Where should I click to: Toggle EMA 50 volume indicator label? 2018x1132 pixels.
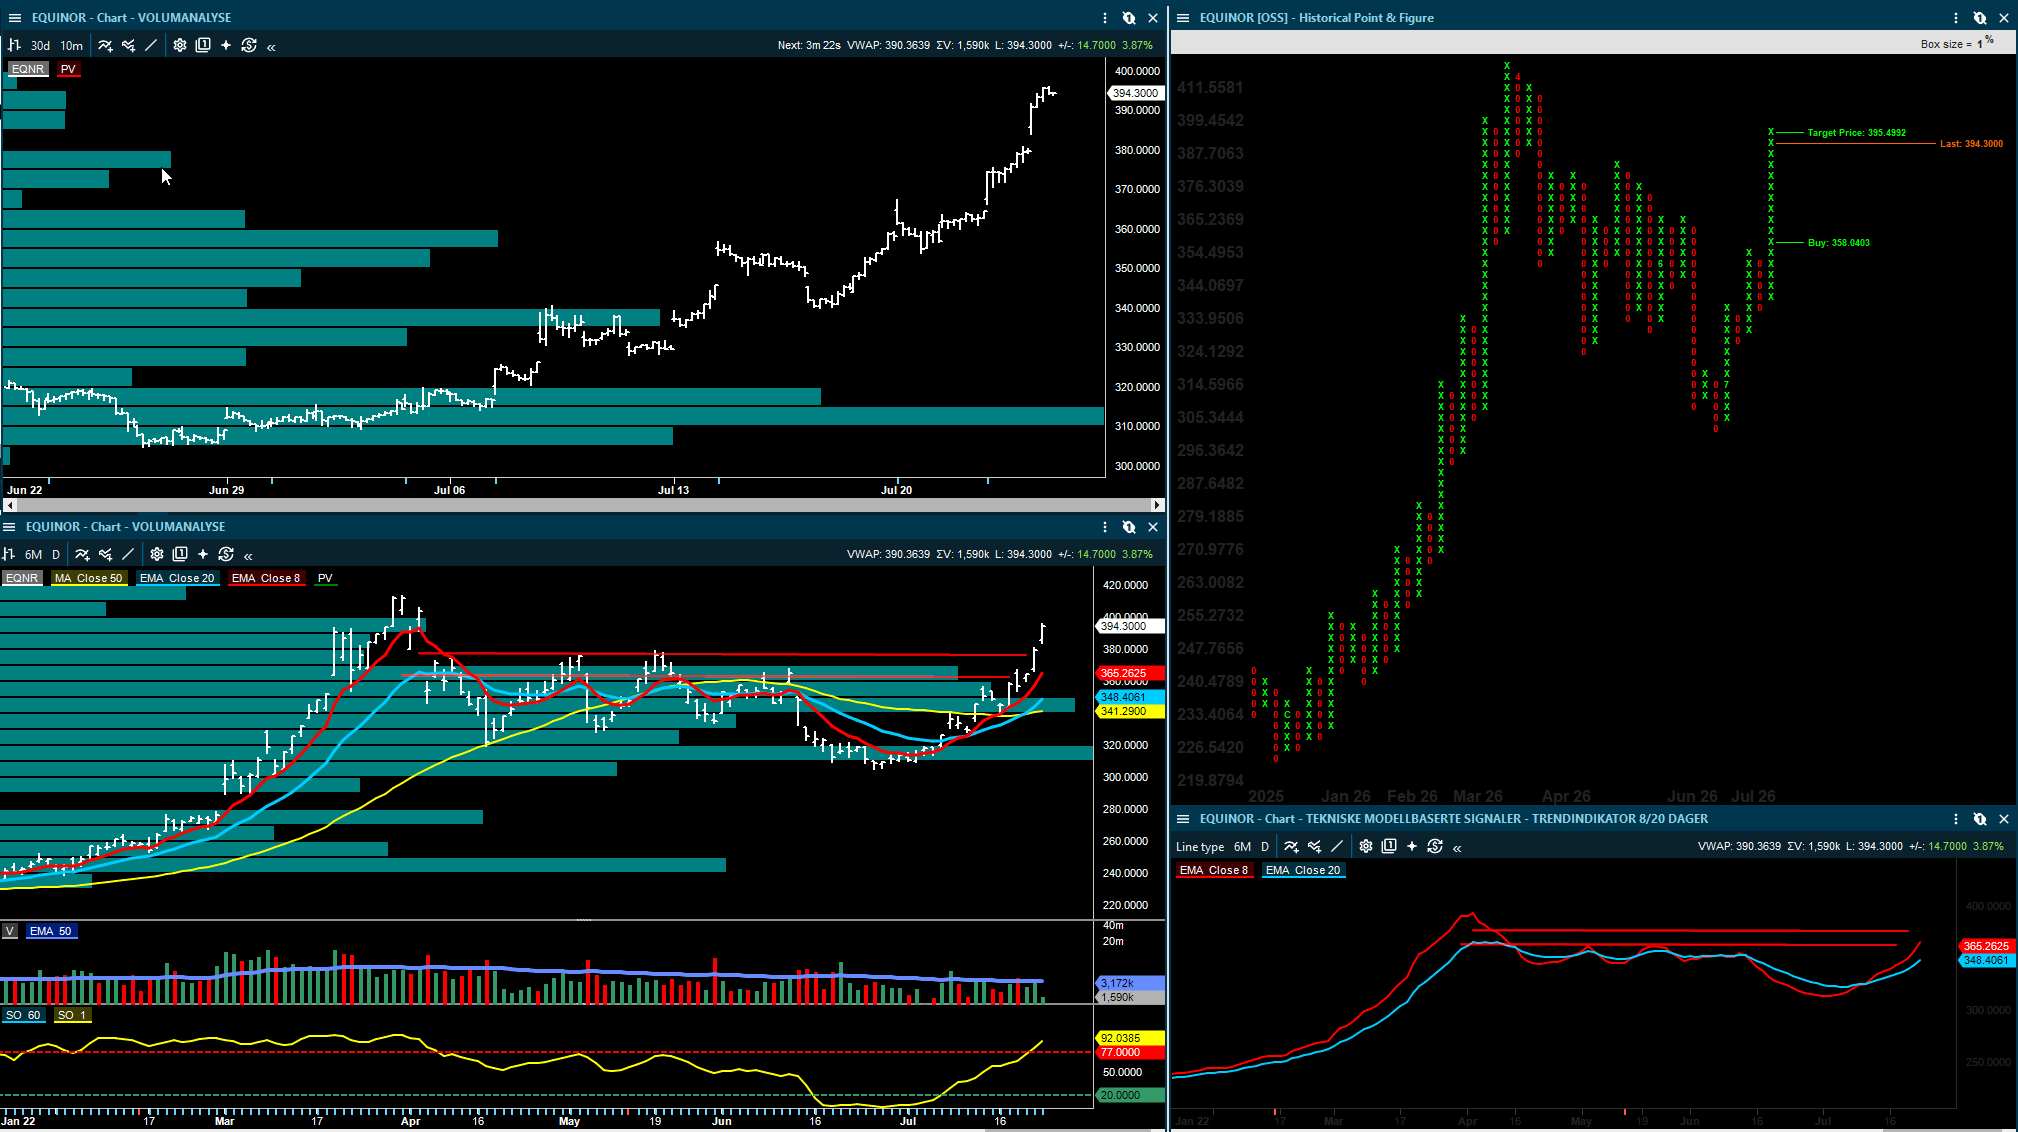[x=51, y=931]
